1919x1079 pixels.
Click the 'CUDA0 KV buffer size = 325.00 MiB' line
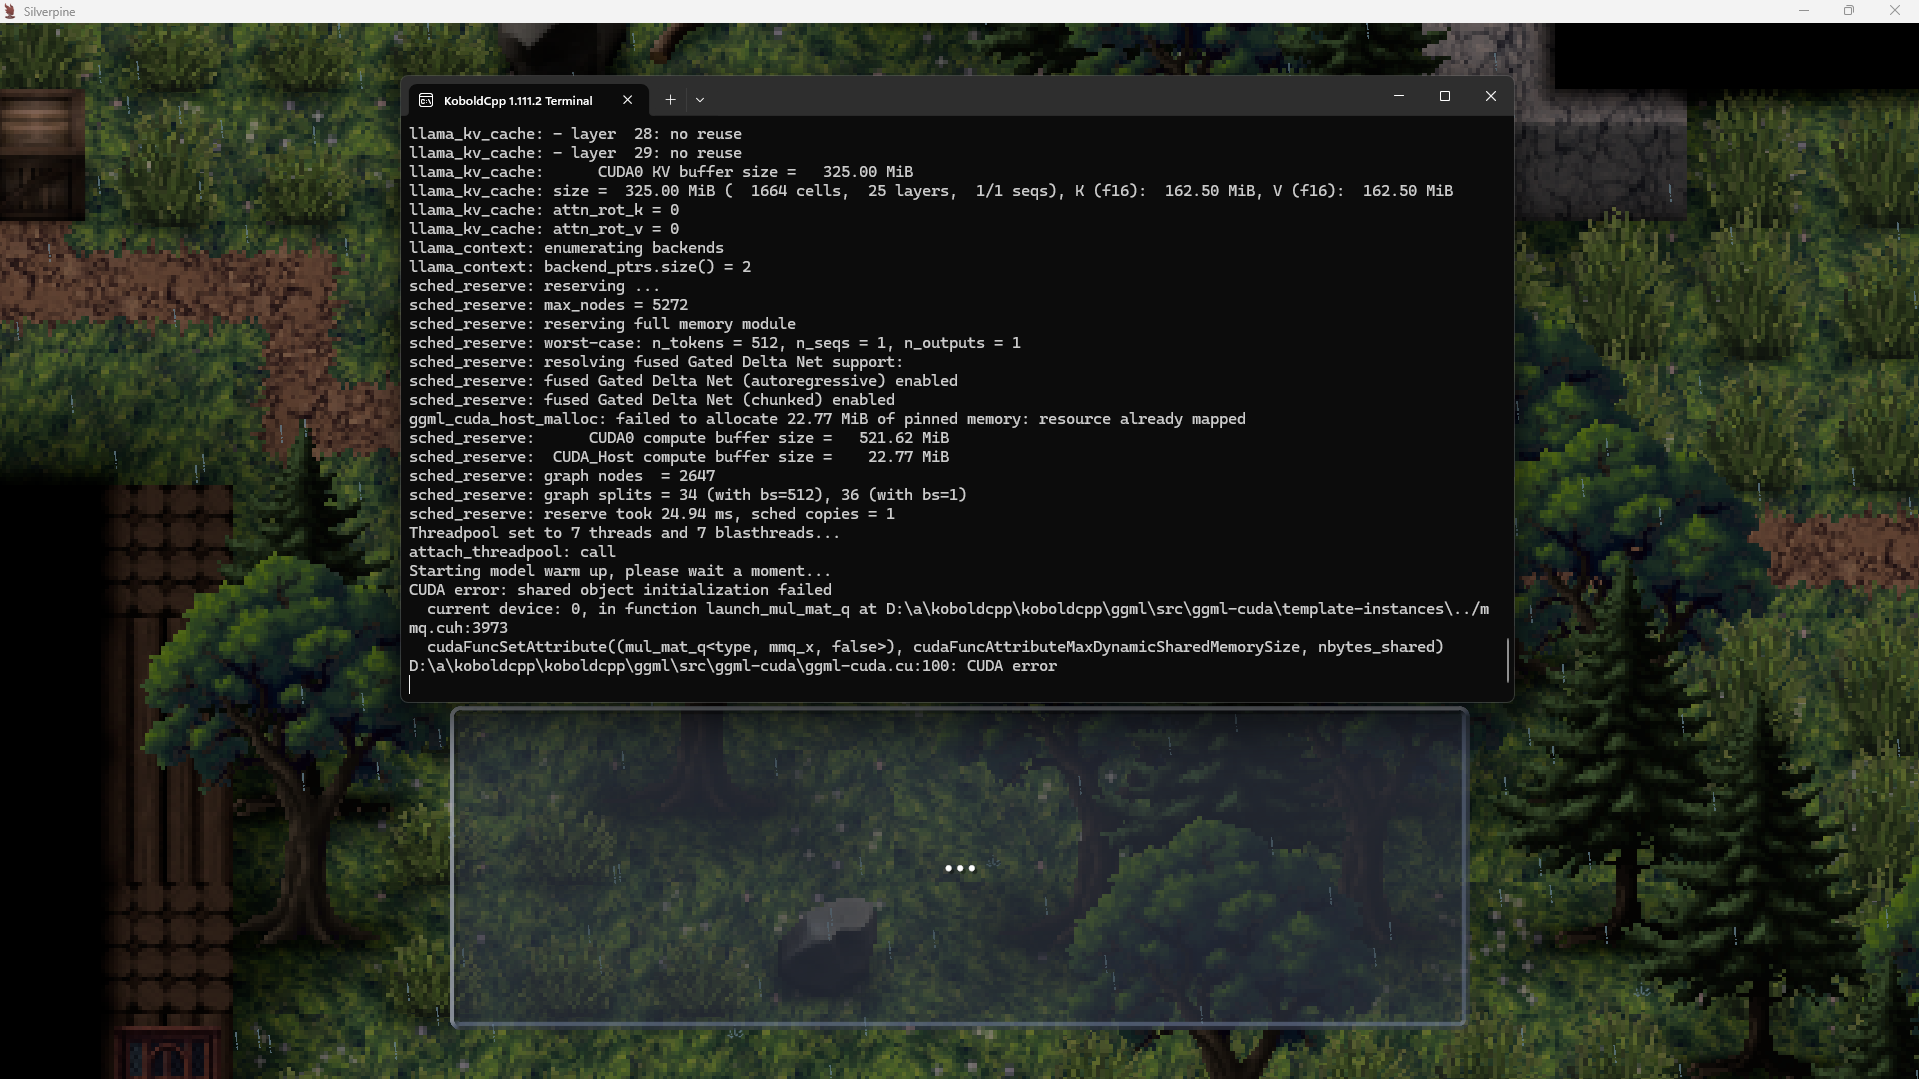[x=661, y=172]
